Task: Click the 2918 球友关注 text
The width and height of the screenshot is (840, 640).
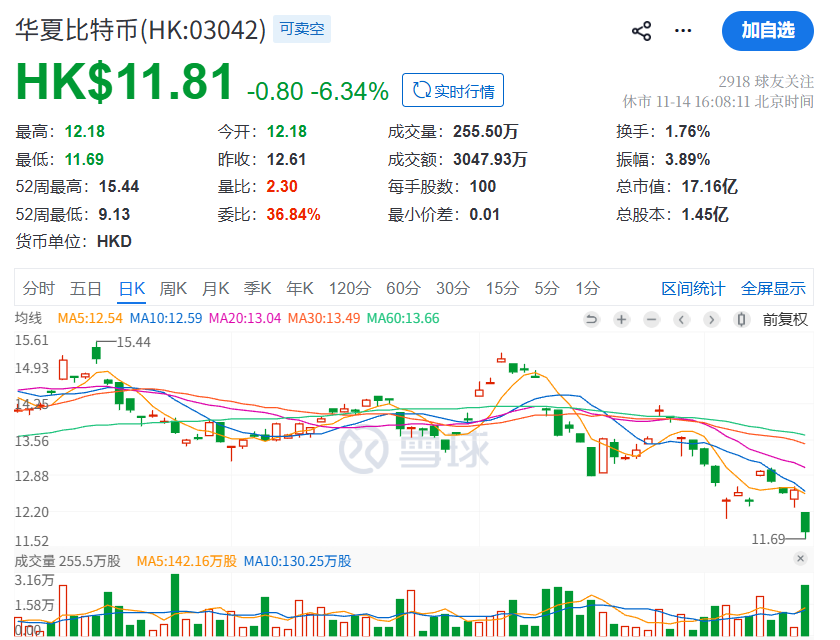Action: (766, 81)
